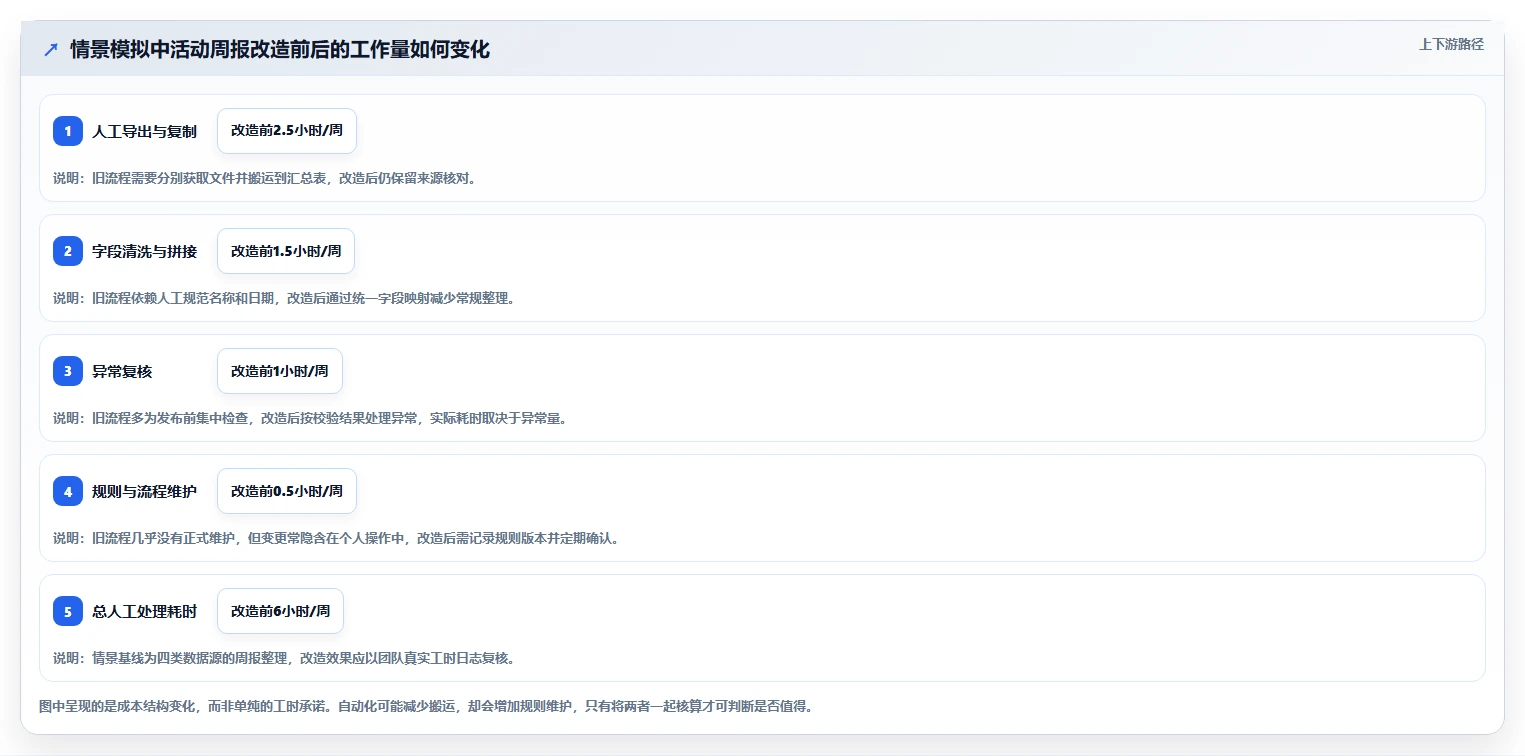
Task: Click the note about 旧流程需要分别获取文件
Action: point(265,179)
